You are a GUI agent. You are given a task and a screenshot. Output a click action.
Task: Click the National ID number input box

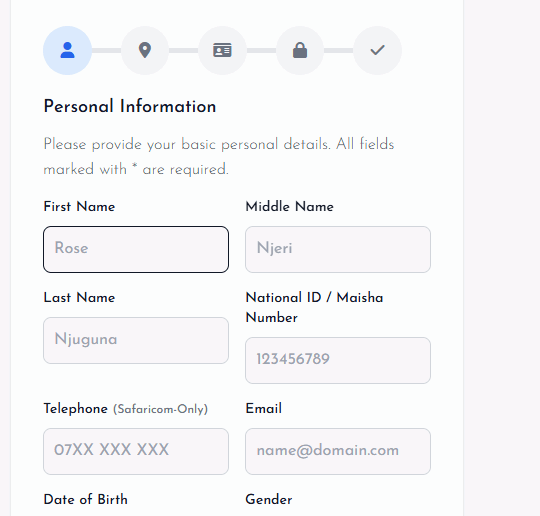(338, 360)
